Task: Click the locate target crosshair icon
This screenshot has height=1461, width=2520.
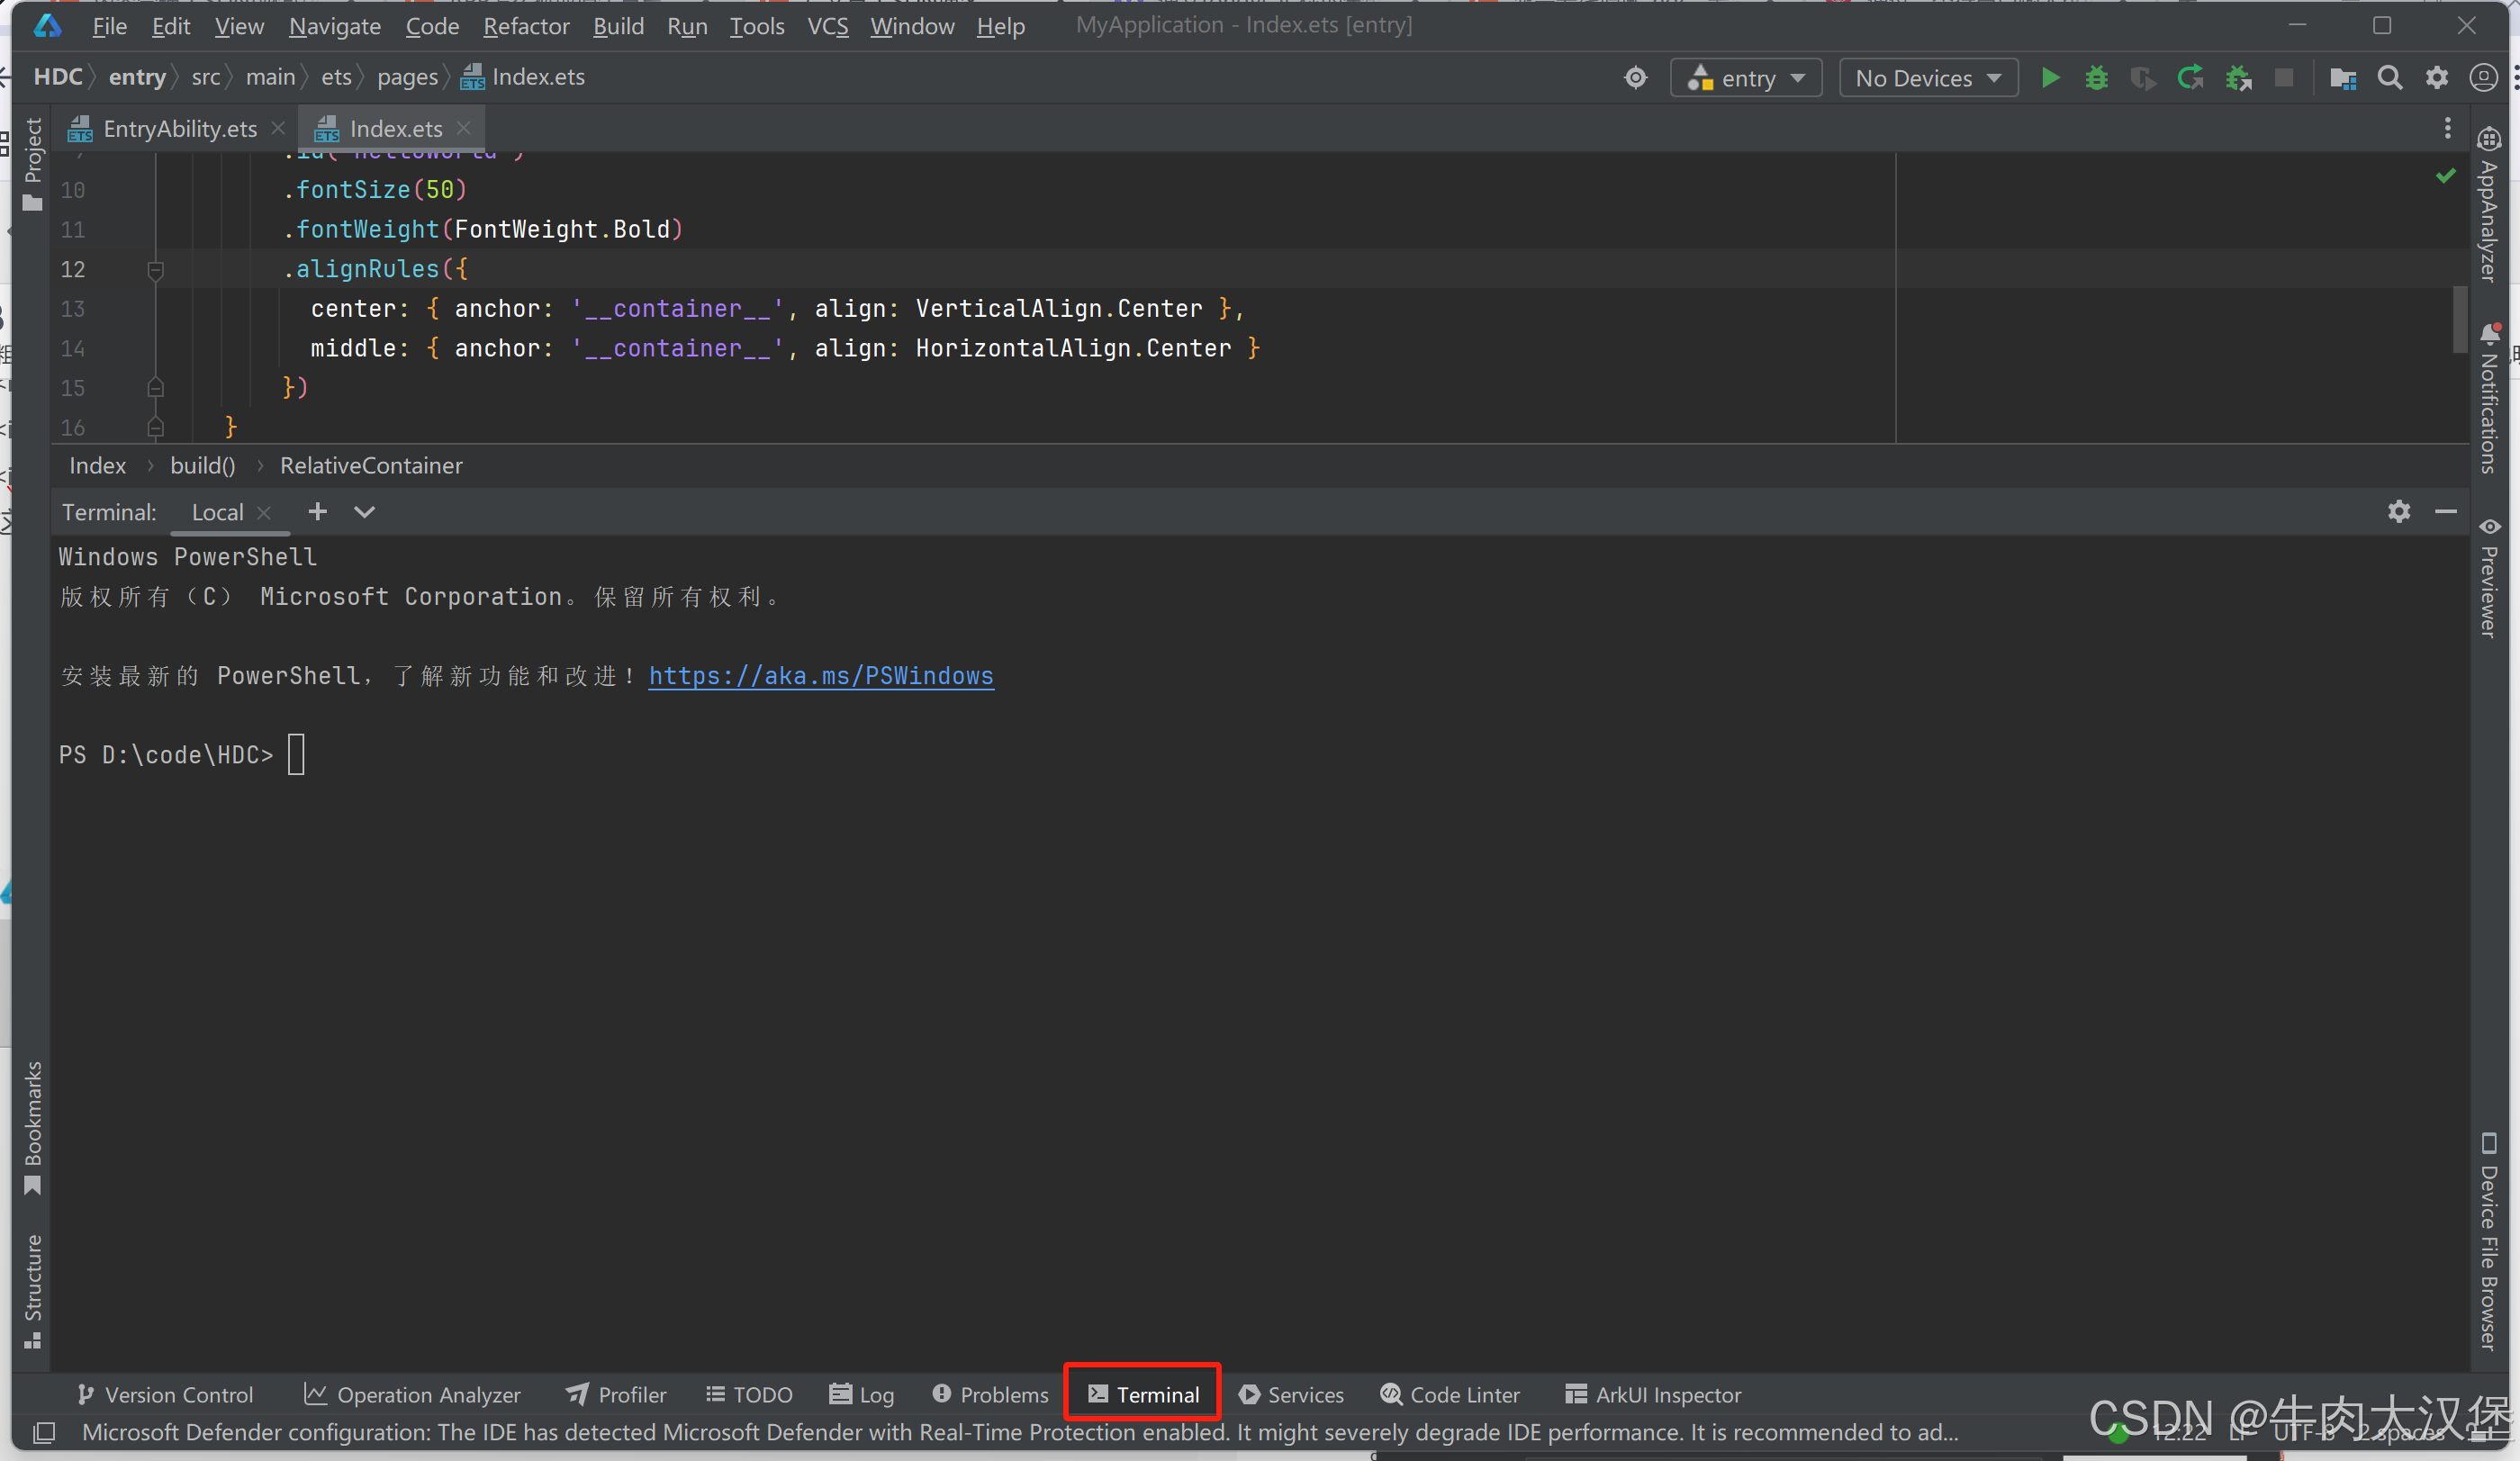Action: [x=1636, y=78]
